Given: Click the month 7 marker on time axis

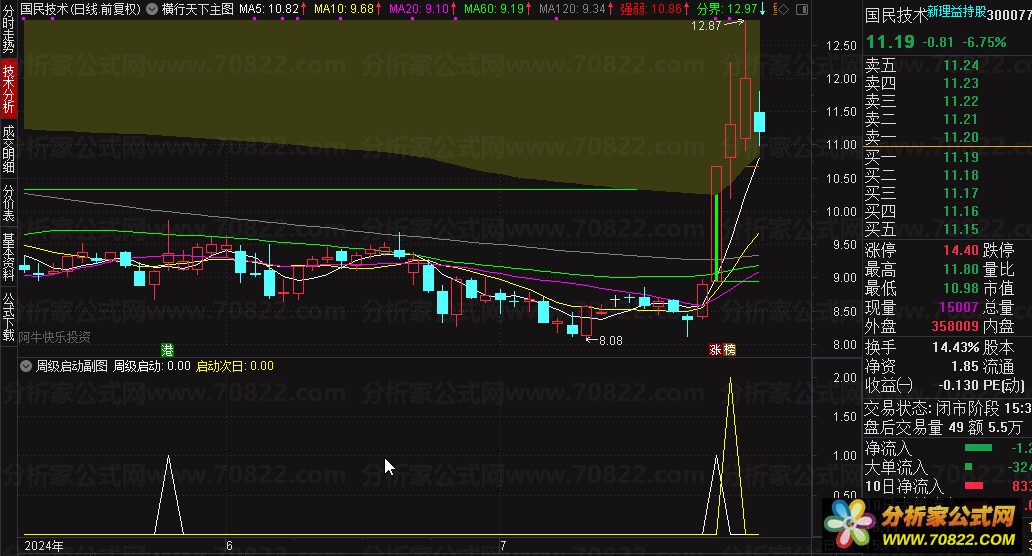Looking at the screenshot, I should click(x=503, y=545).
